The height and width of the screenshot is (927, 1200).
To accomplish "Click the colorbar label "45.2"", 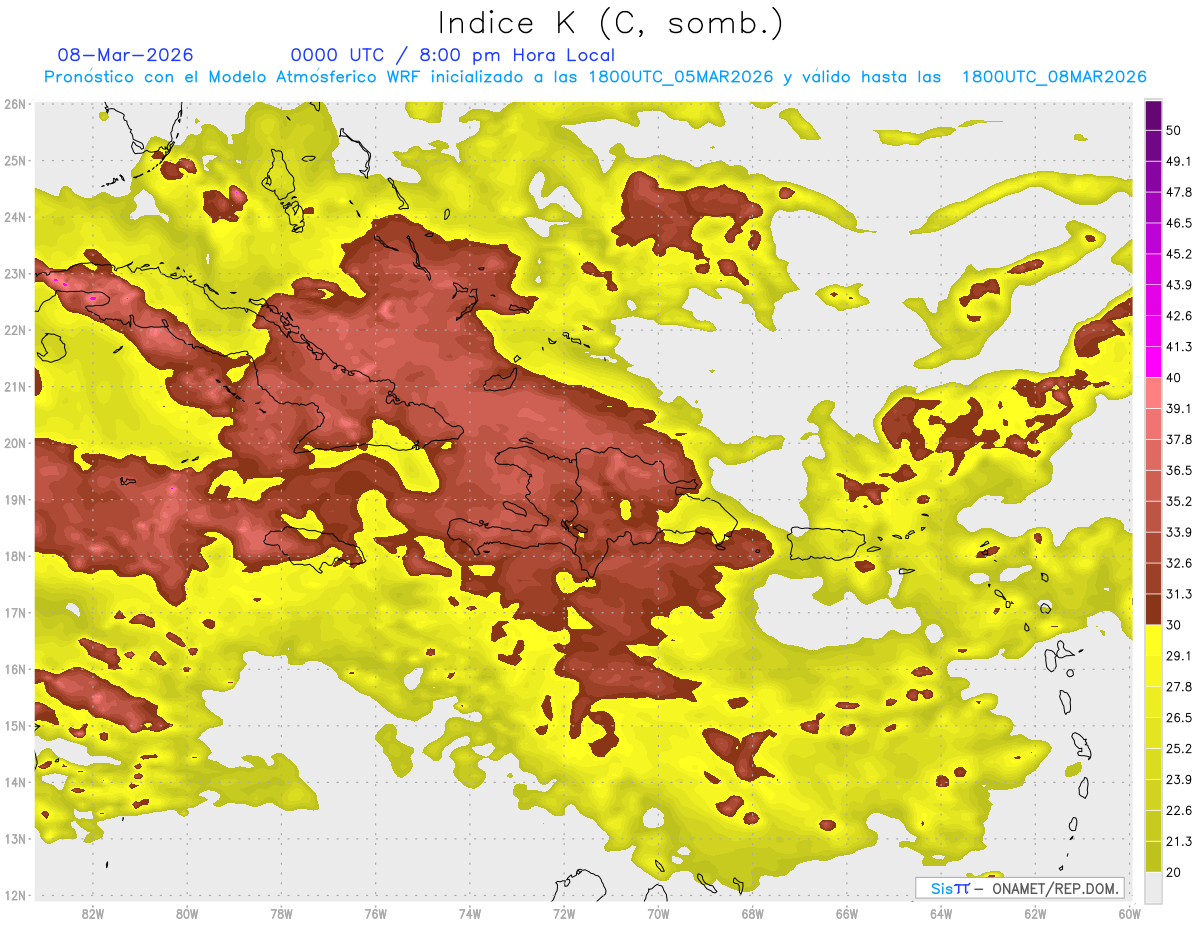I will click(x=1179, y=254).
